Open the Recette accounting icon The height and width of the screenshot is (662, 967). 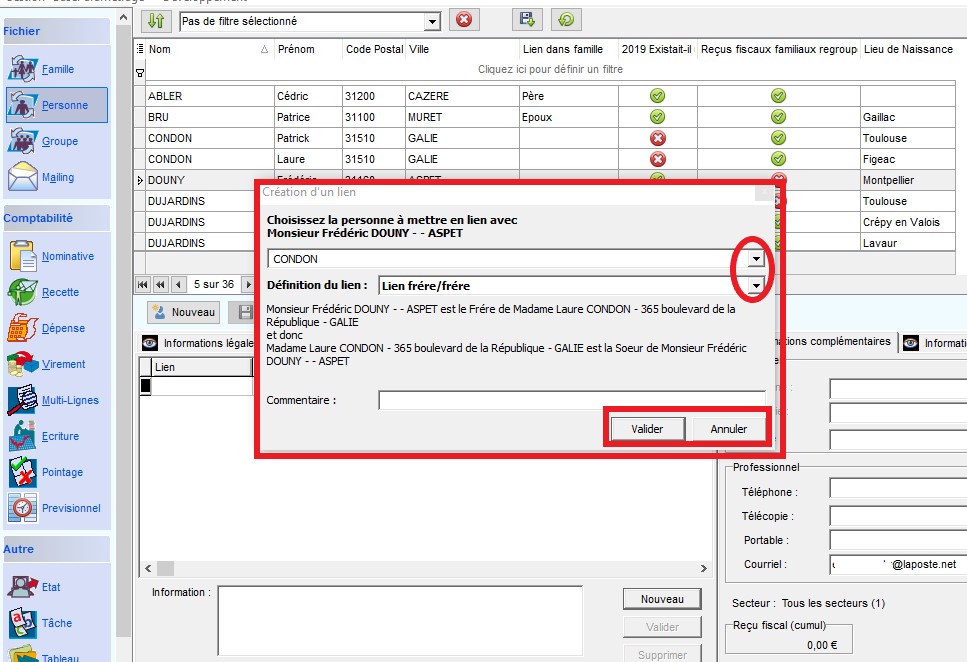pos(23,292)
